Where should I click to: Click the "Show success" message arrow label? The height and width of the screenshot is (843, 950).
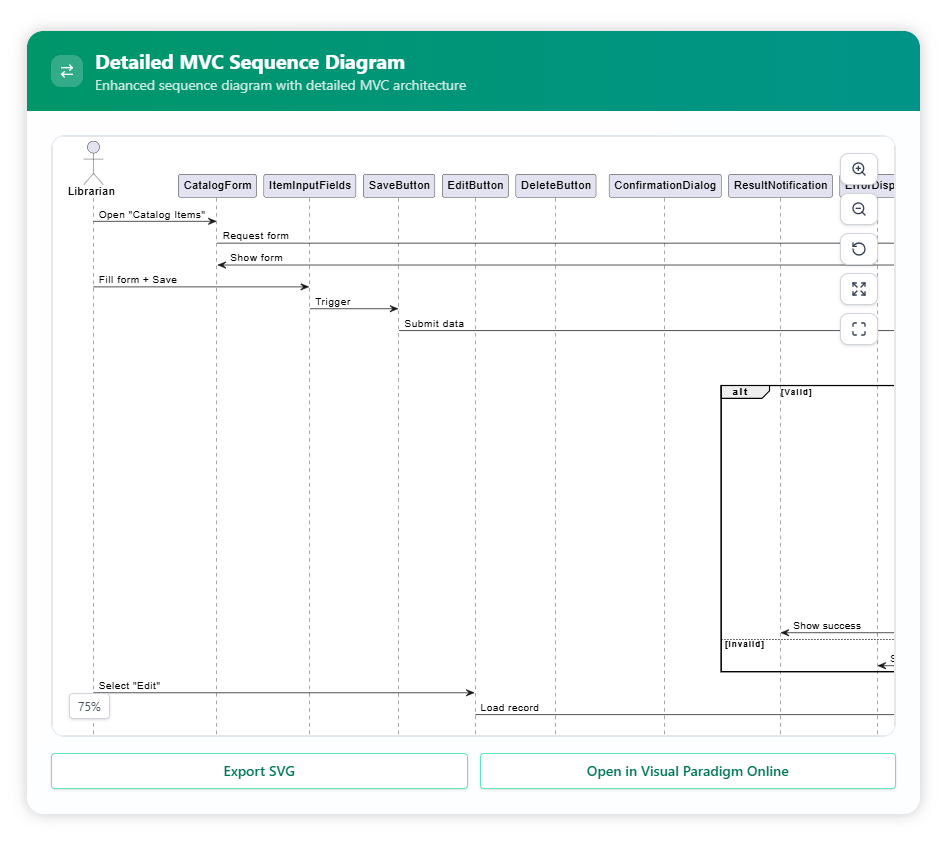pos(826,626)
